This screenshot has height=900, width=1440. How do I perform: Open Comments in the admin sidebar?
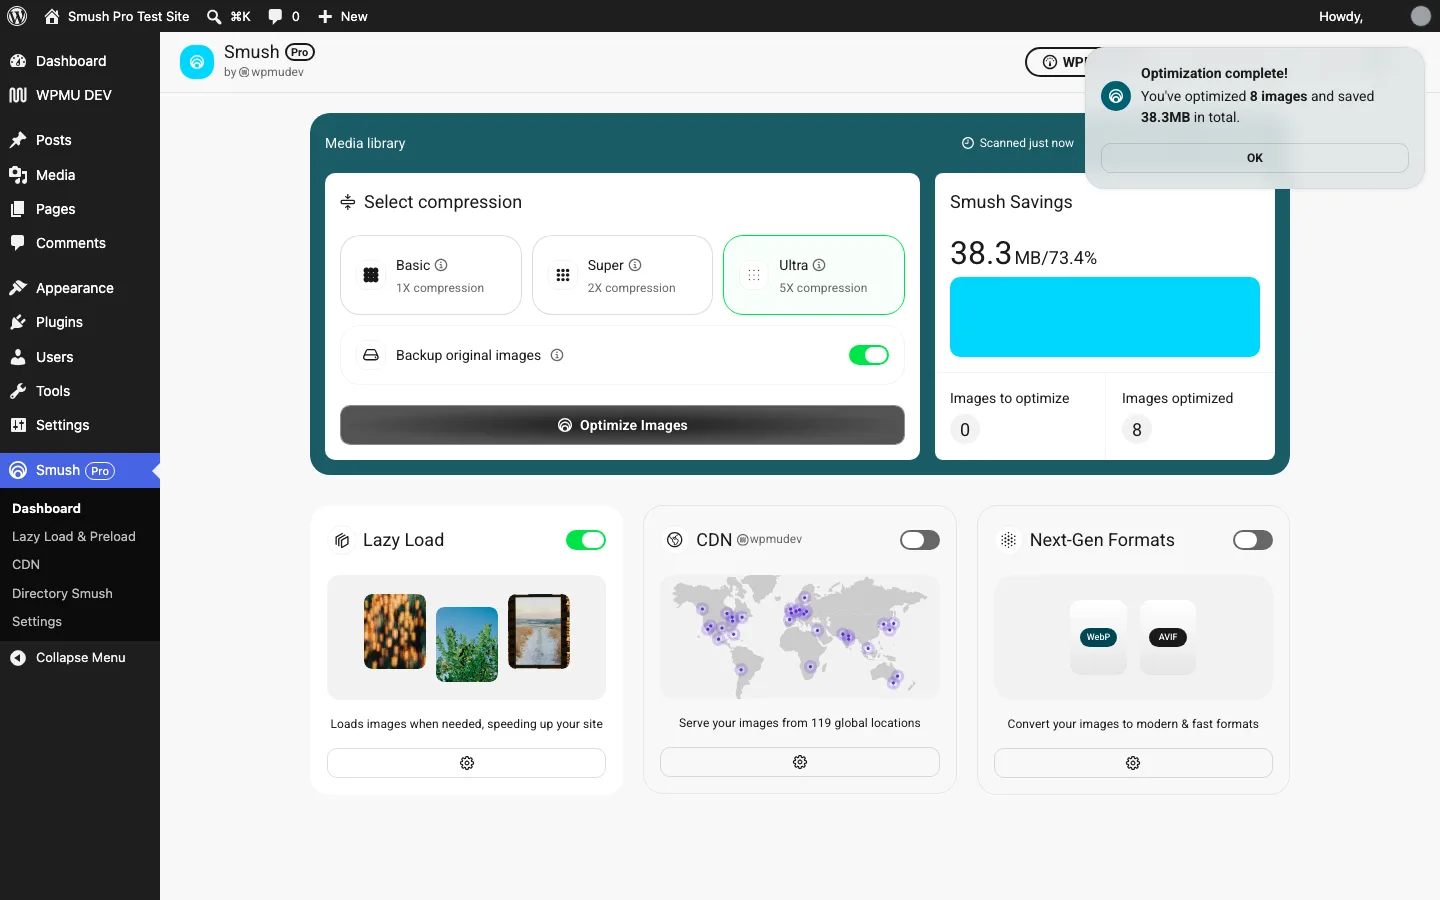(x=80, y=243)
